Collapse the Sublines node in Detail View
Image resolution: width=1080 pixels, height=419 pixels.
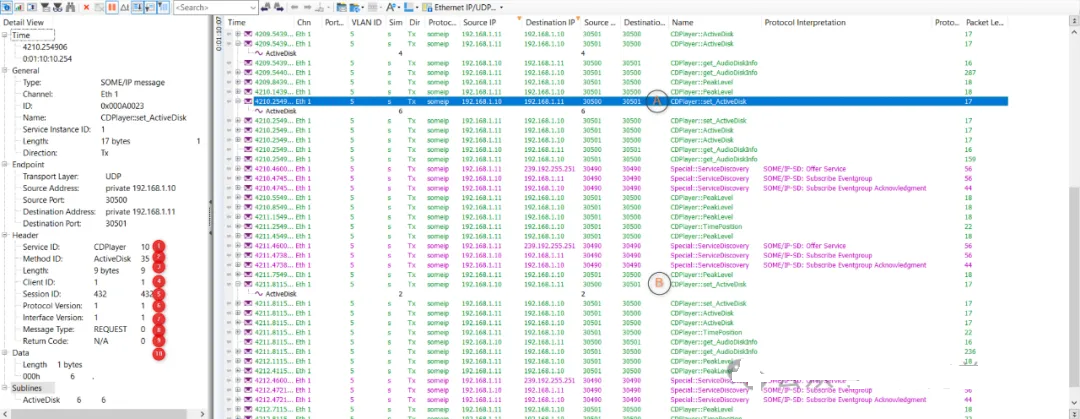click(6, 388)
